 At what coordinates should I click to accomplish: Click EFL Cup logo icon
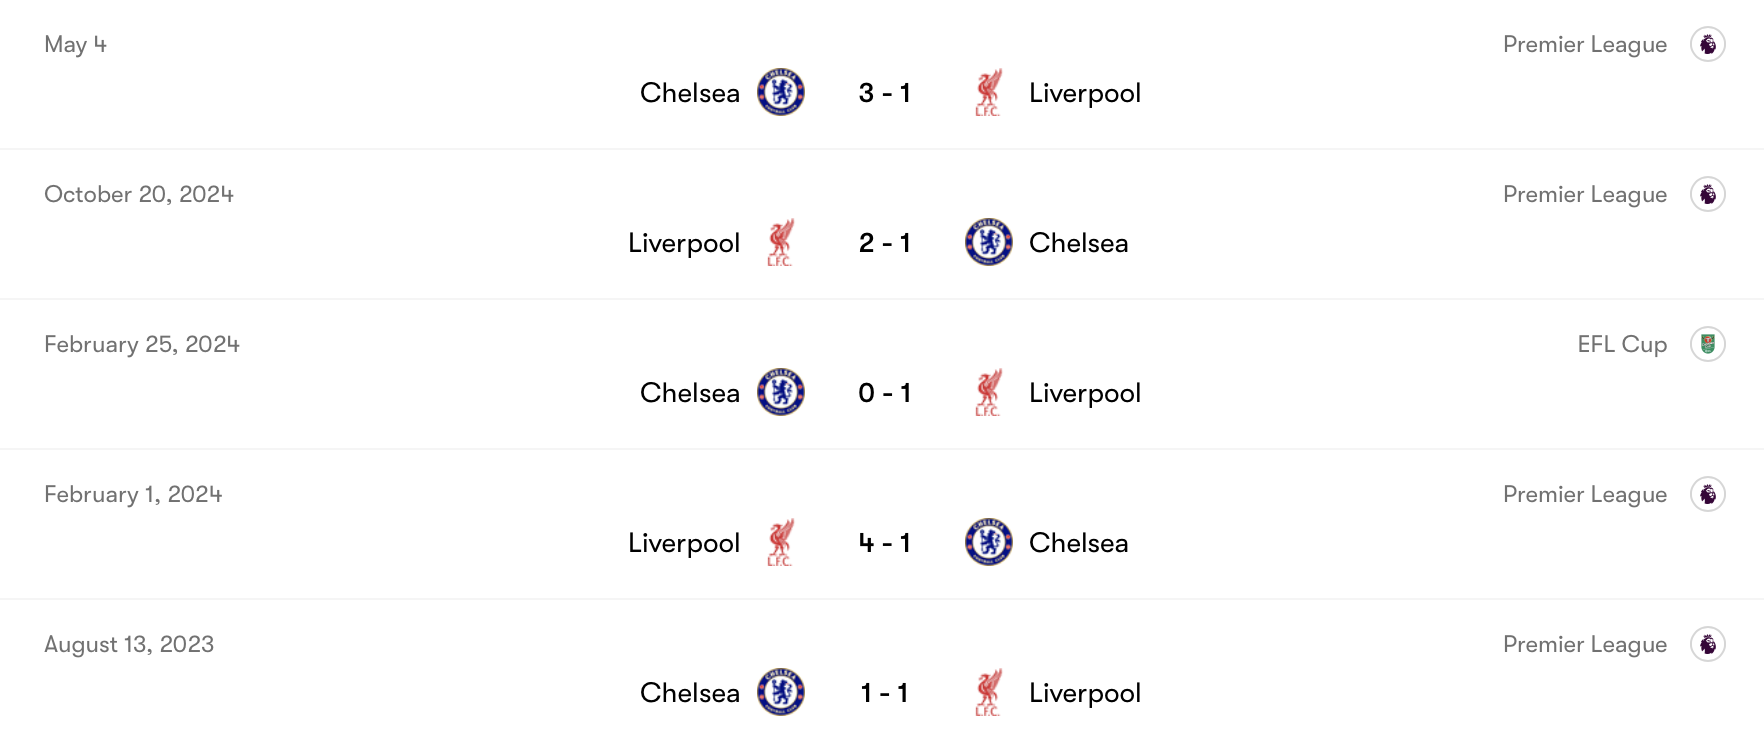(1707, 344)
